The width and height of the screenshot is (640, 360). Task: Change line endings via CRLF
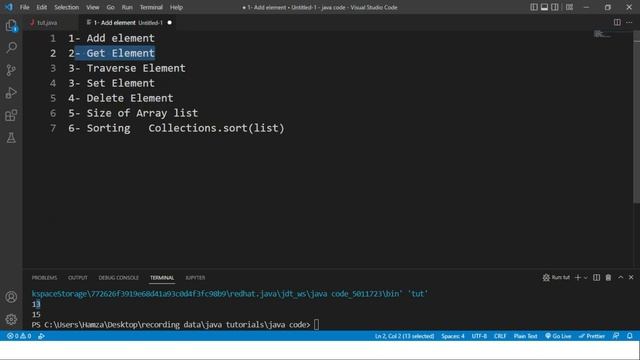tap(500, 336)
